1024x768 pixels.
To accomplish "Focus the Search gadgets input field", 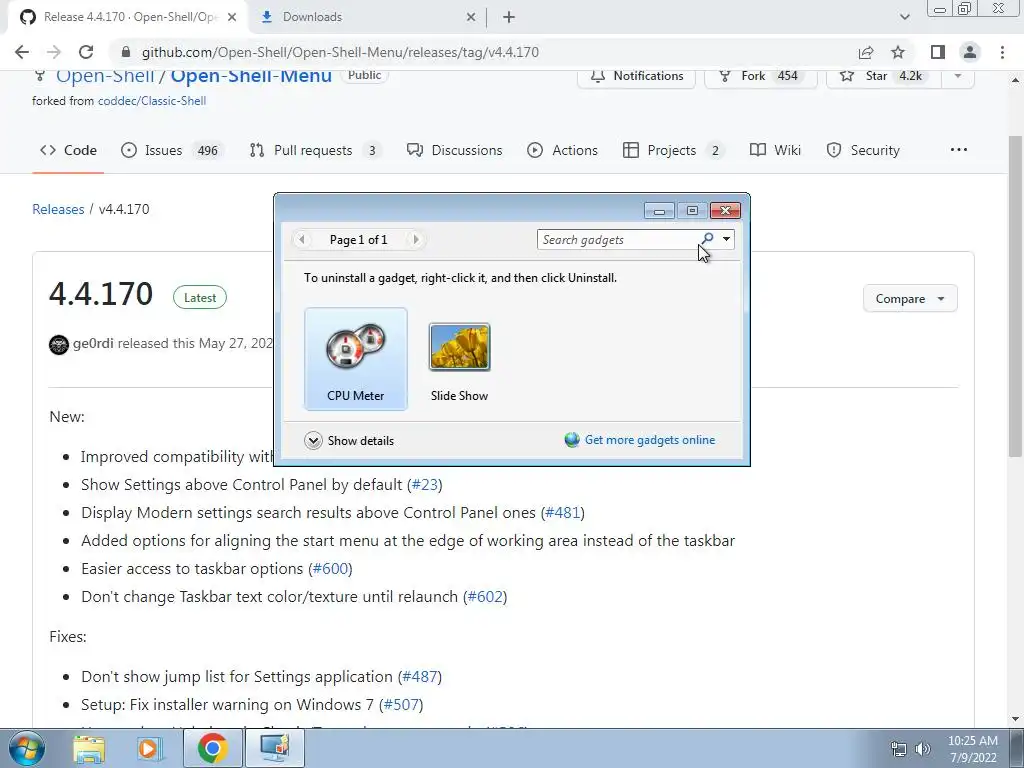I will pyautogui.click(x=618, y=240).
